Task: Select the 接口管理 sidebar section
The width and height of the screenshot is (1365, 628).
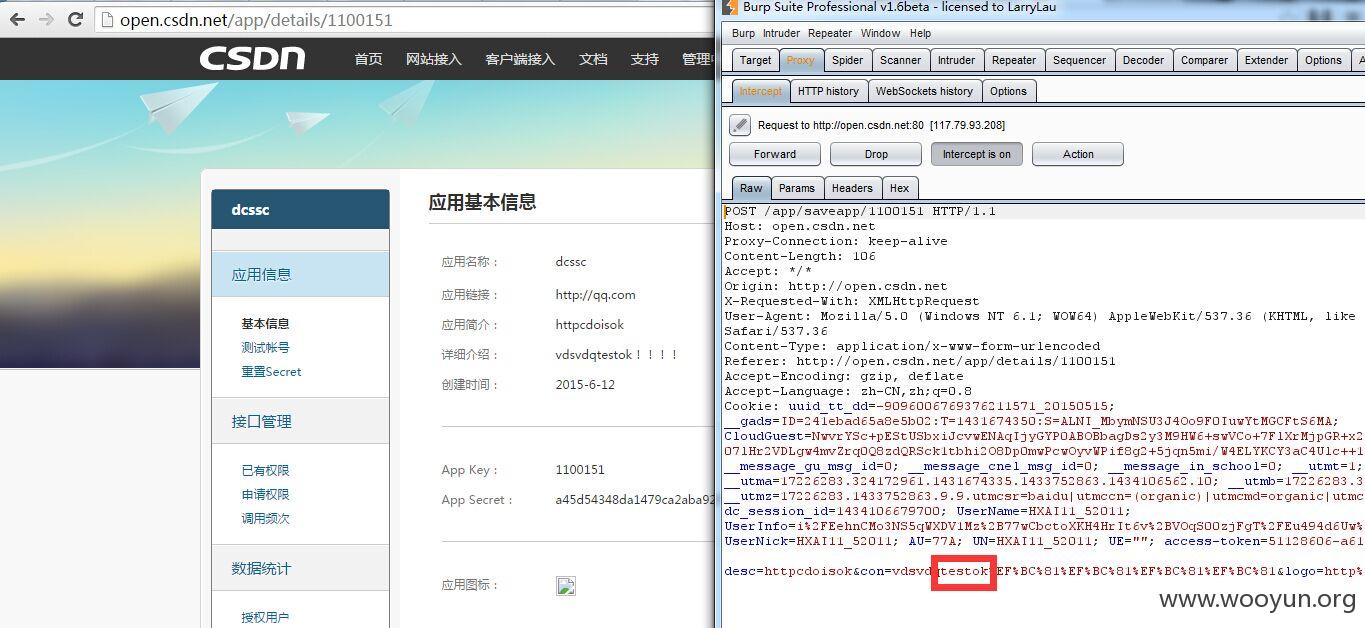Action: pos(300,421)
